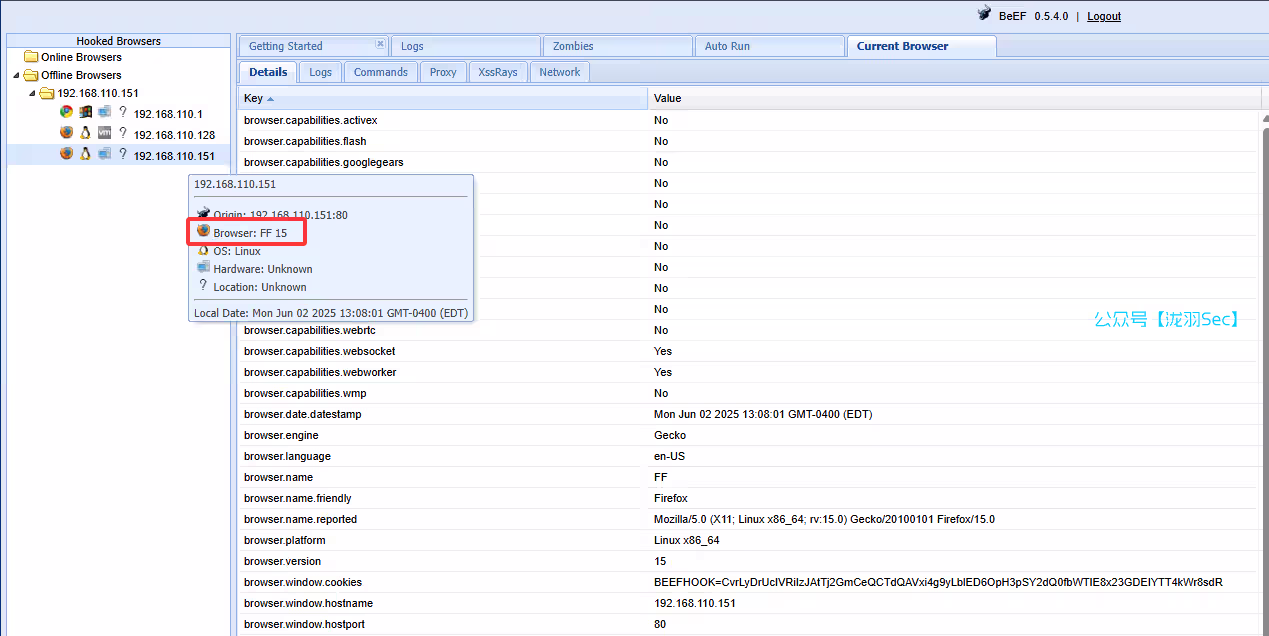Click the unknown location question mark for 192.168.110.151
The image size is (1269, 636).
pyautogui.click(x=122, y=154)
